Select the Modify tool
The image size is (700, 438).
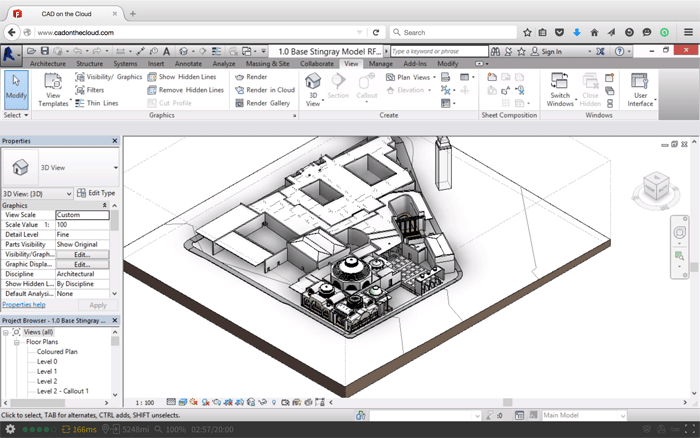[x=17, y=89]
